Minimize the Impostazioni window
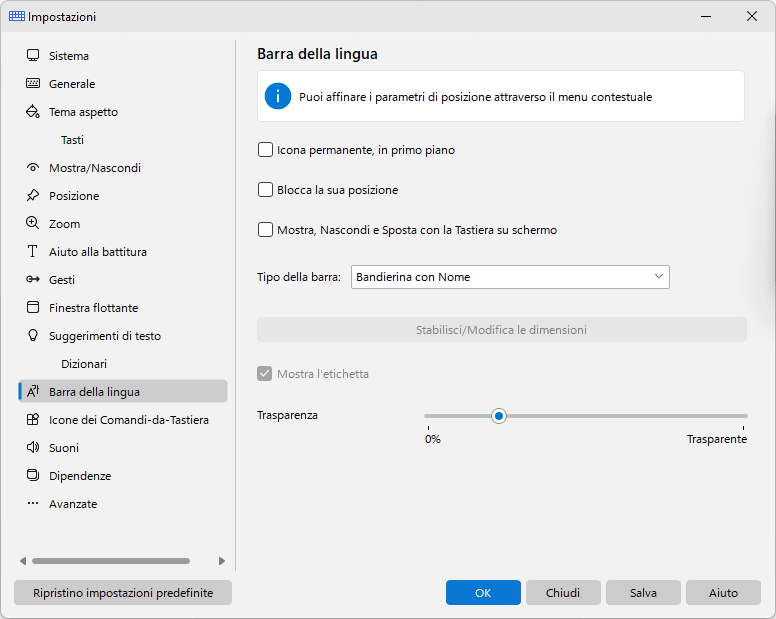This screenshot has height=619, width=776. pos(706,16)
